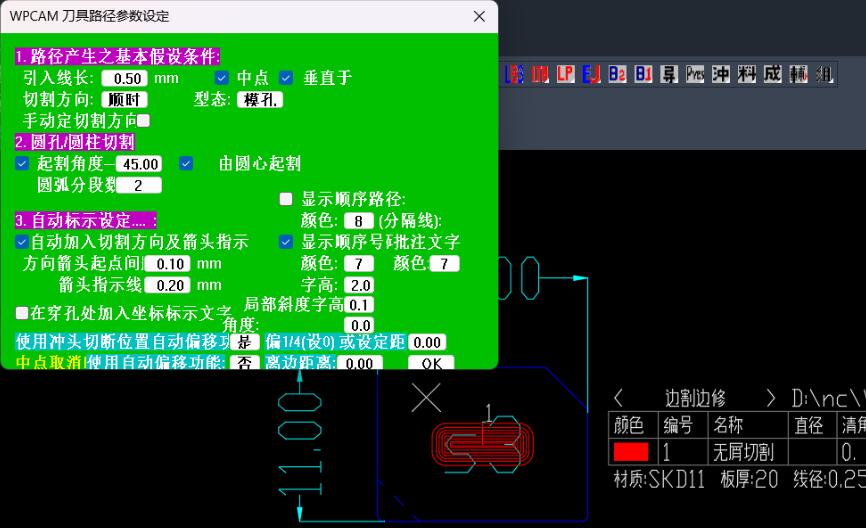
Task: Select the red toolpath shape on canvas
Action: (x=482, y=444)
